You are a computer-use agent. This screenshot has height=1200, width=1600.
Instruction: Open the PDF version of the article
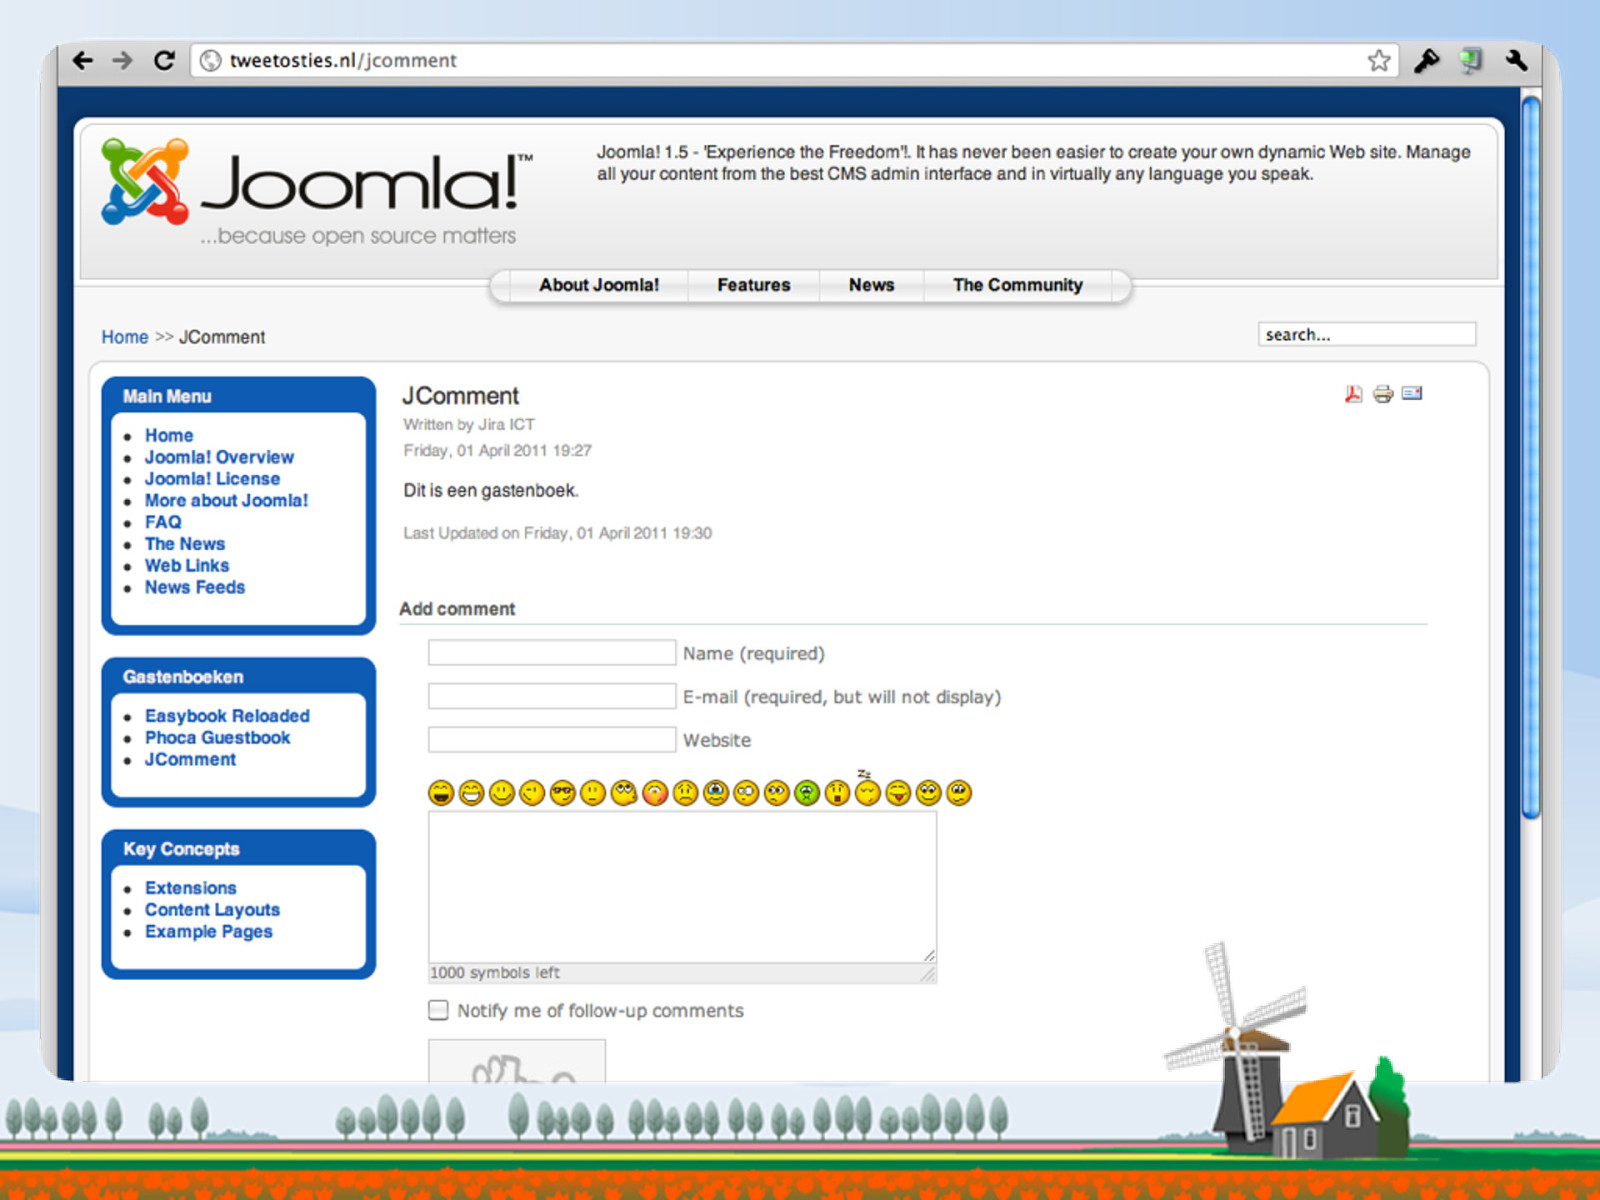click(1353, 394)
